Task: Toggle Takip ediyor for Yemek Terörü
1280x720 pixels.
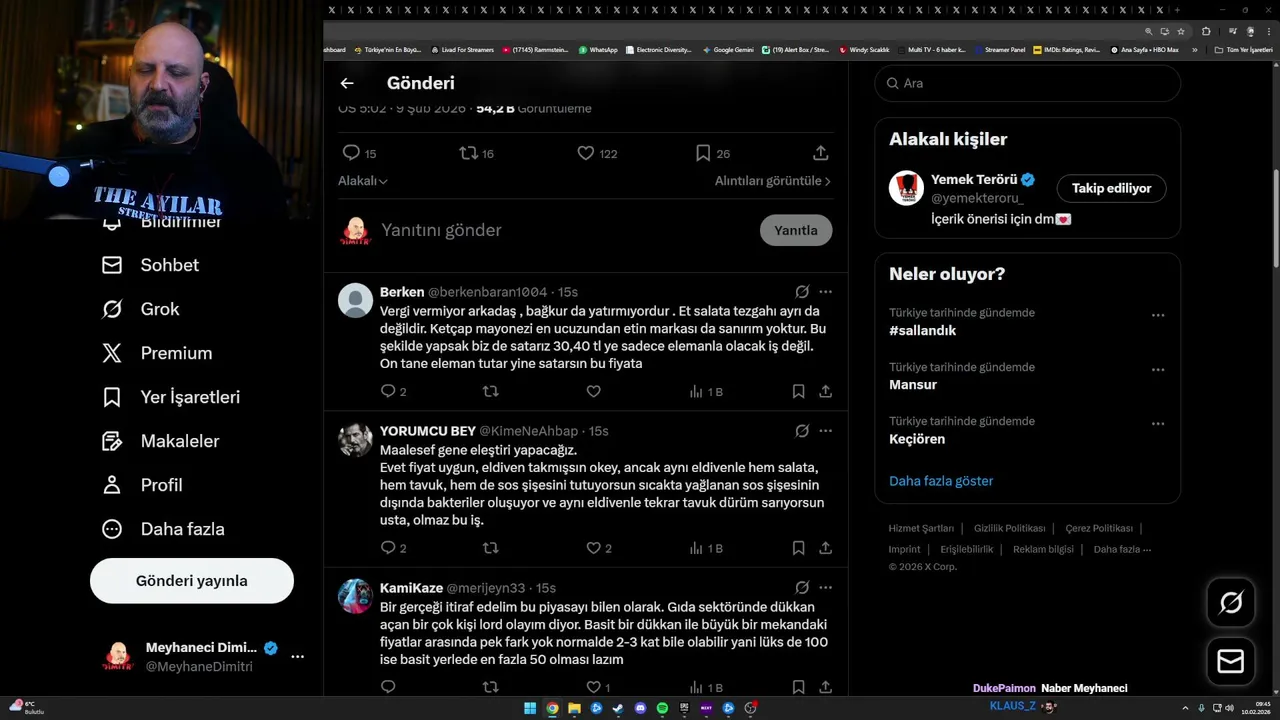Action: [x=1111, y=188]
